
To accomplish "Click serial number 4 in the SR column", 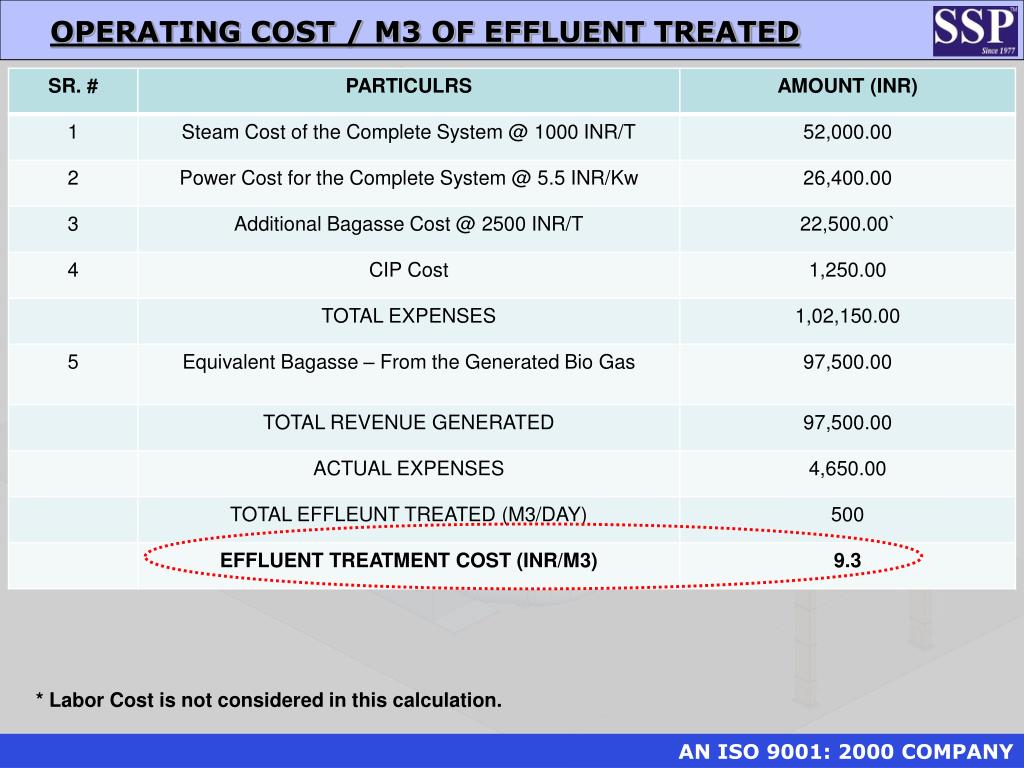I will 72,270.
